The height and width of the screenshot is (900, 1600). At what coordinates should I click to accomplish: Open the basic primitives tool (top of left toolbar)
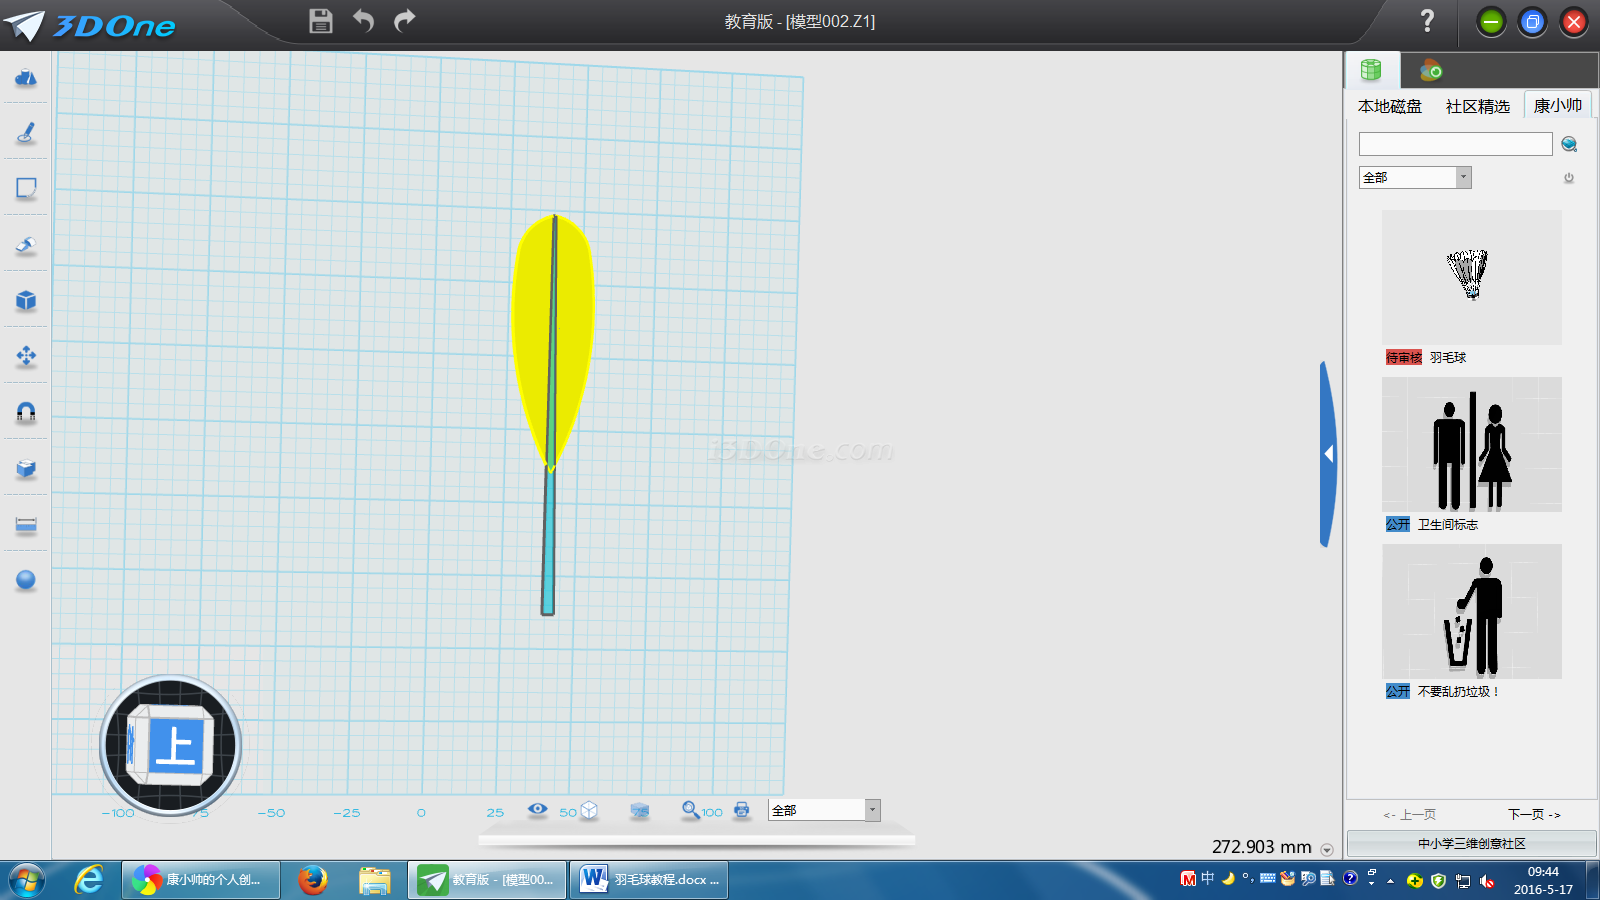26,77
